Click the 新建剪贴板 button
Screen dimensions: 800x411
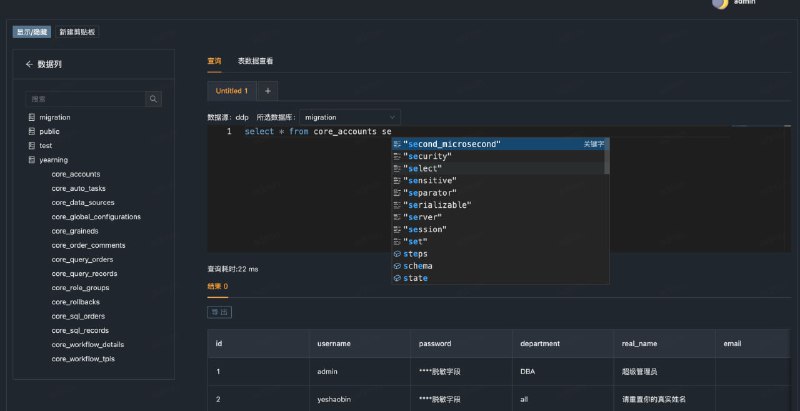pyautogui.click(x=77, y=32)
